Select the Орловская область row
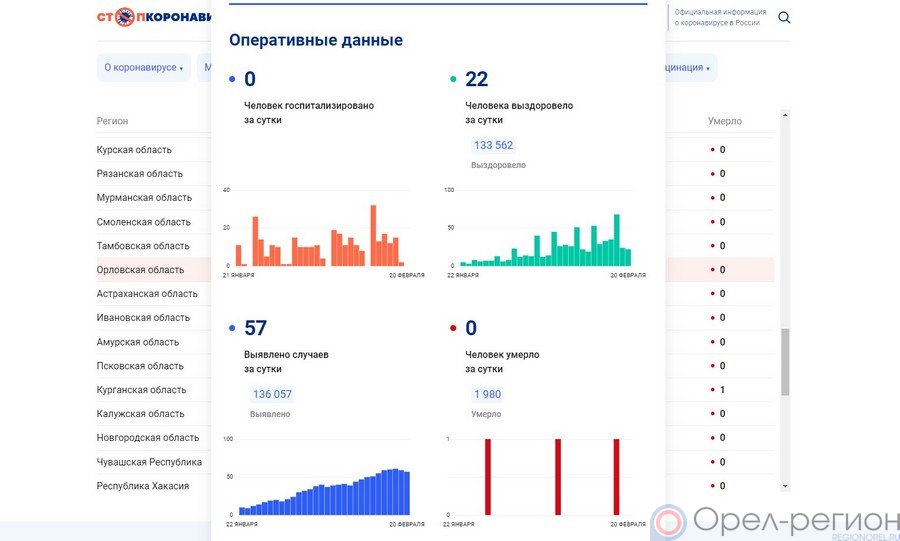The image size is (900, 541). [x=140, y=270]
